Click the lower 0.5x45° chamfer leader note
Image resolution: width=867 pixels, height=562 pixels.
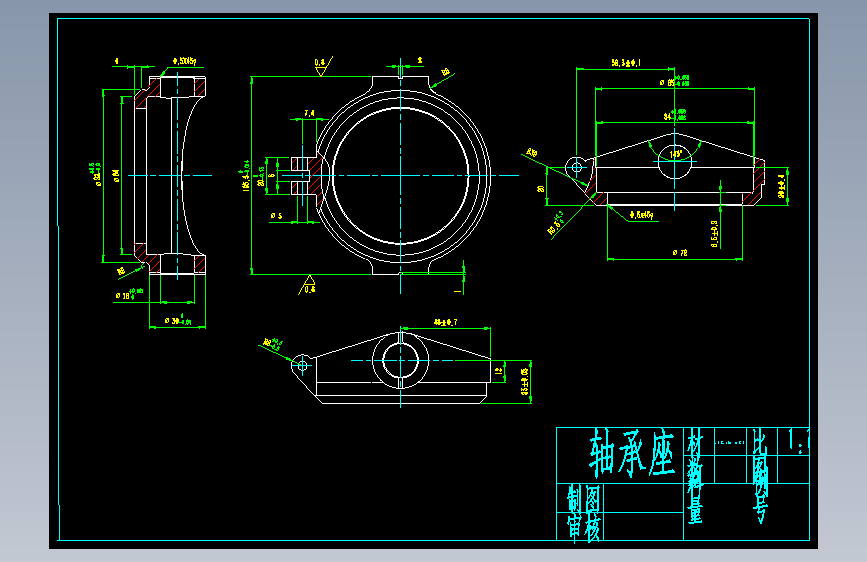pyautogui.click(x=641, y=215)
